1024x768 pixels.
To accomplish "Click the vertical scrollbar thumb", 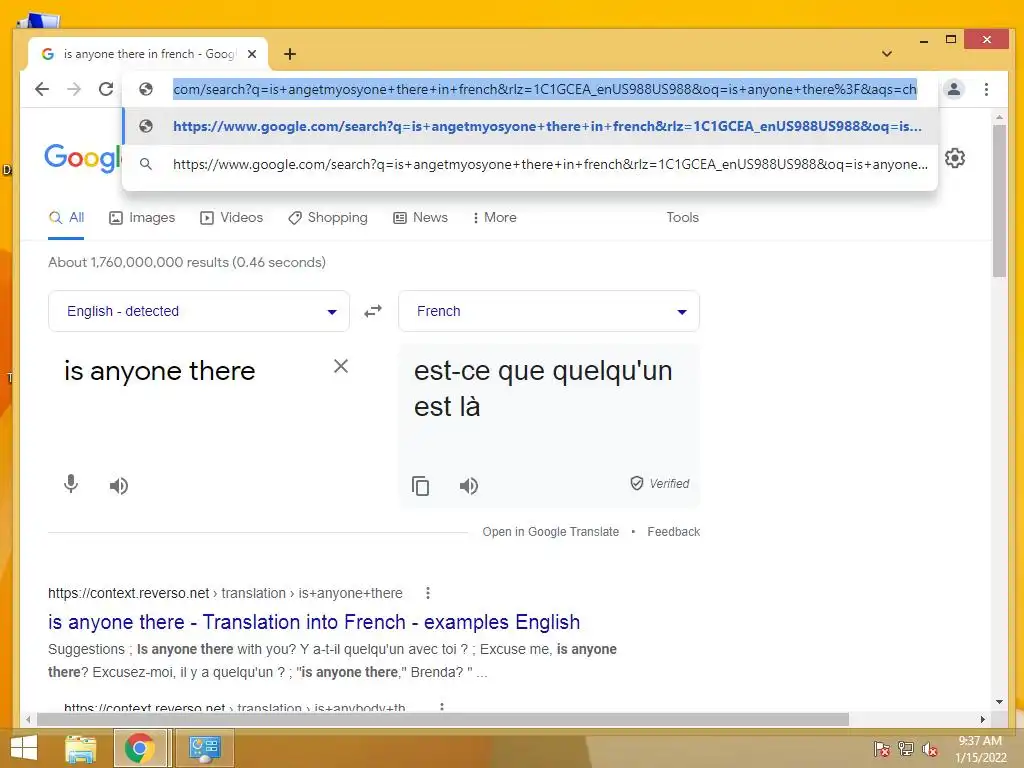I will (999, 200).
